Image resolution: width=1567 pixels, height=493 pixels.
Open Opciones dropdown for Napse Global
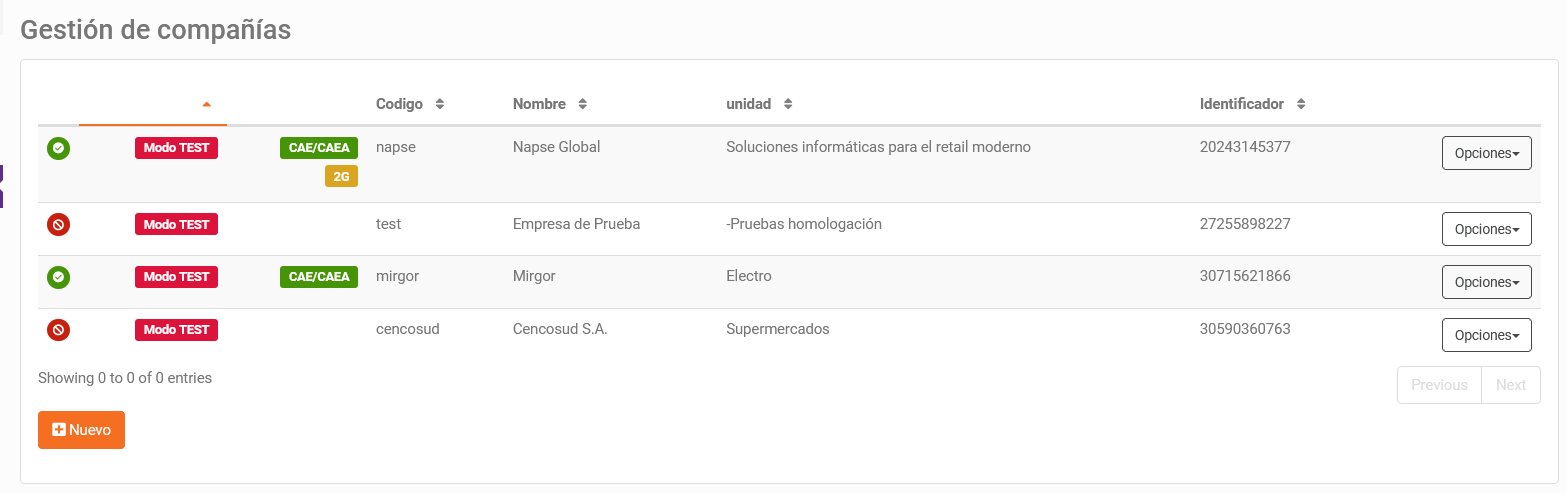point(1486,153)
